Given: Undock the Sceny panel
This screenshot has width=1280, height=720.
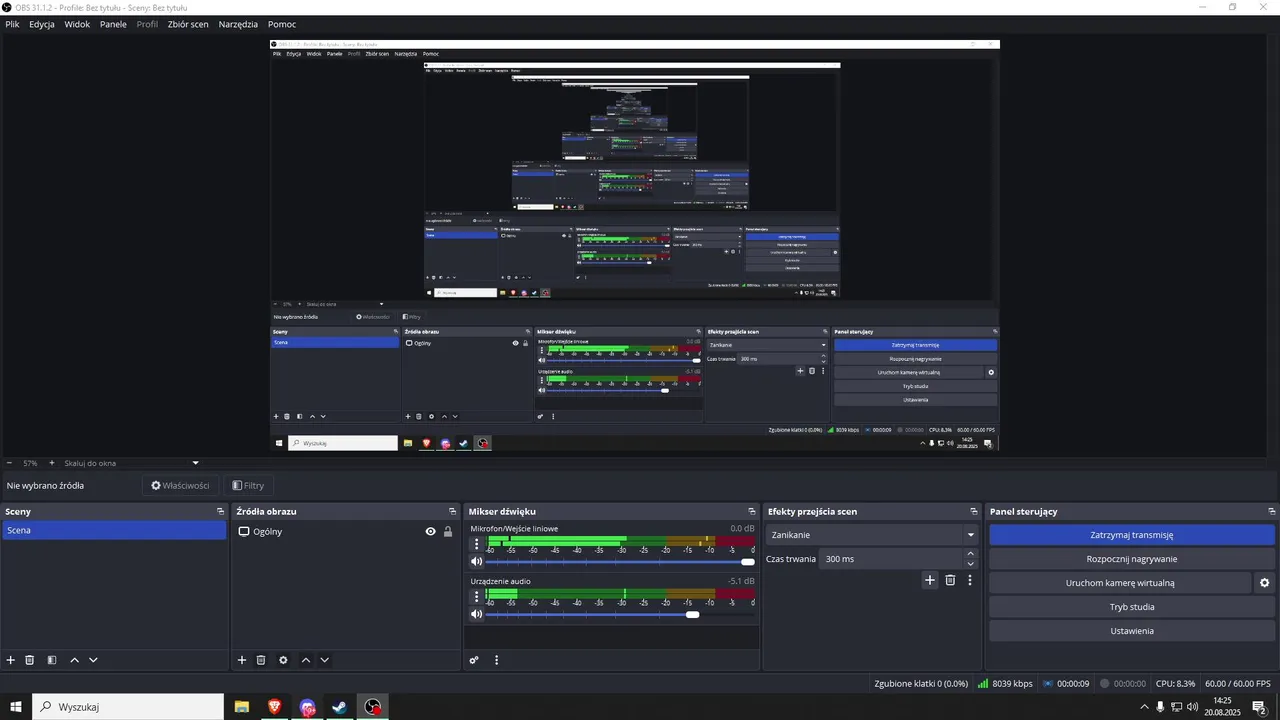Looking at the screenshot, I should pyautogui.click(x=220, y=511).
